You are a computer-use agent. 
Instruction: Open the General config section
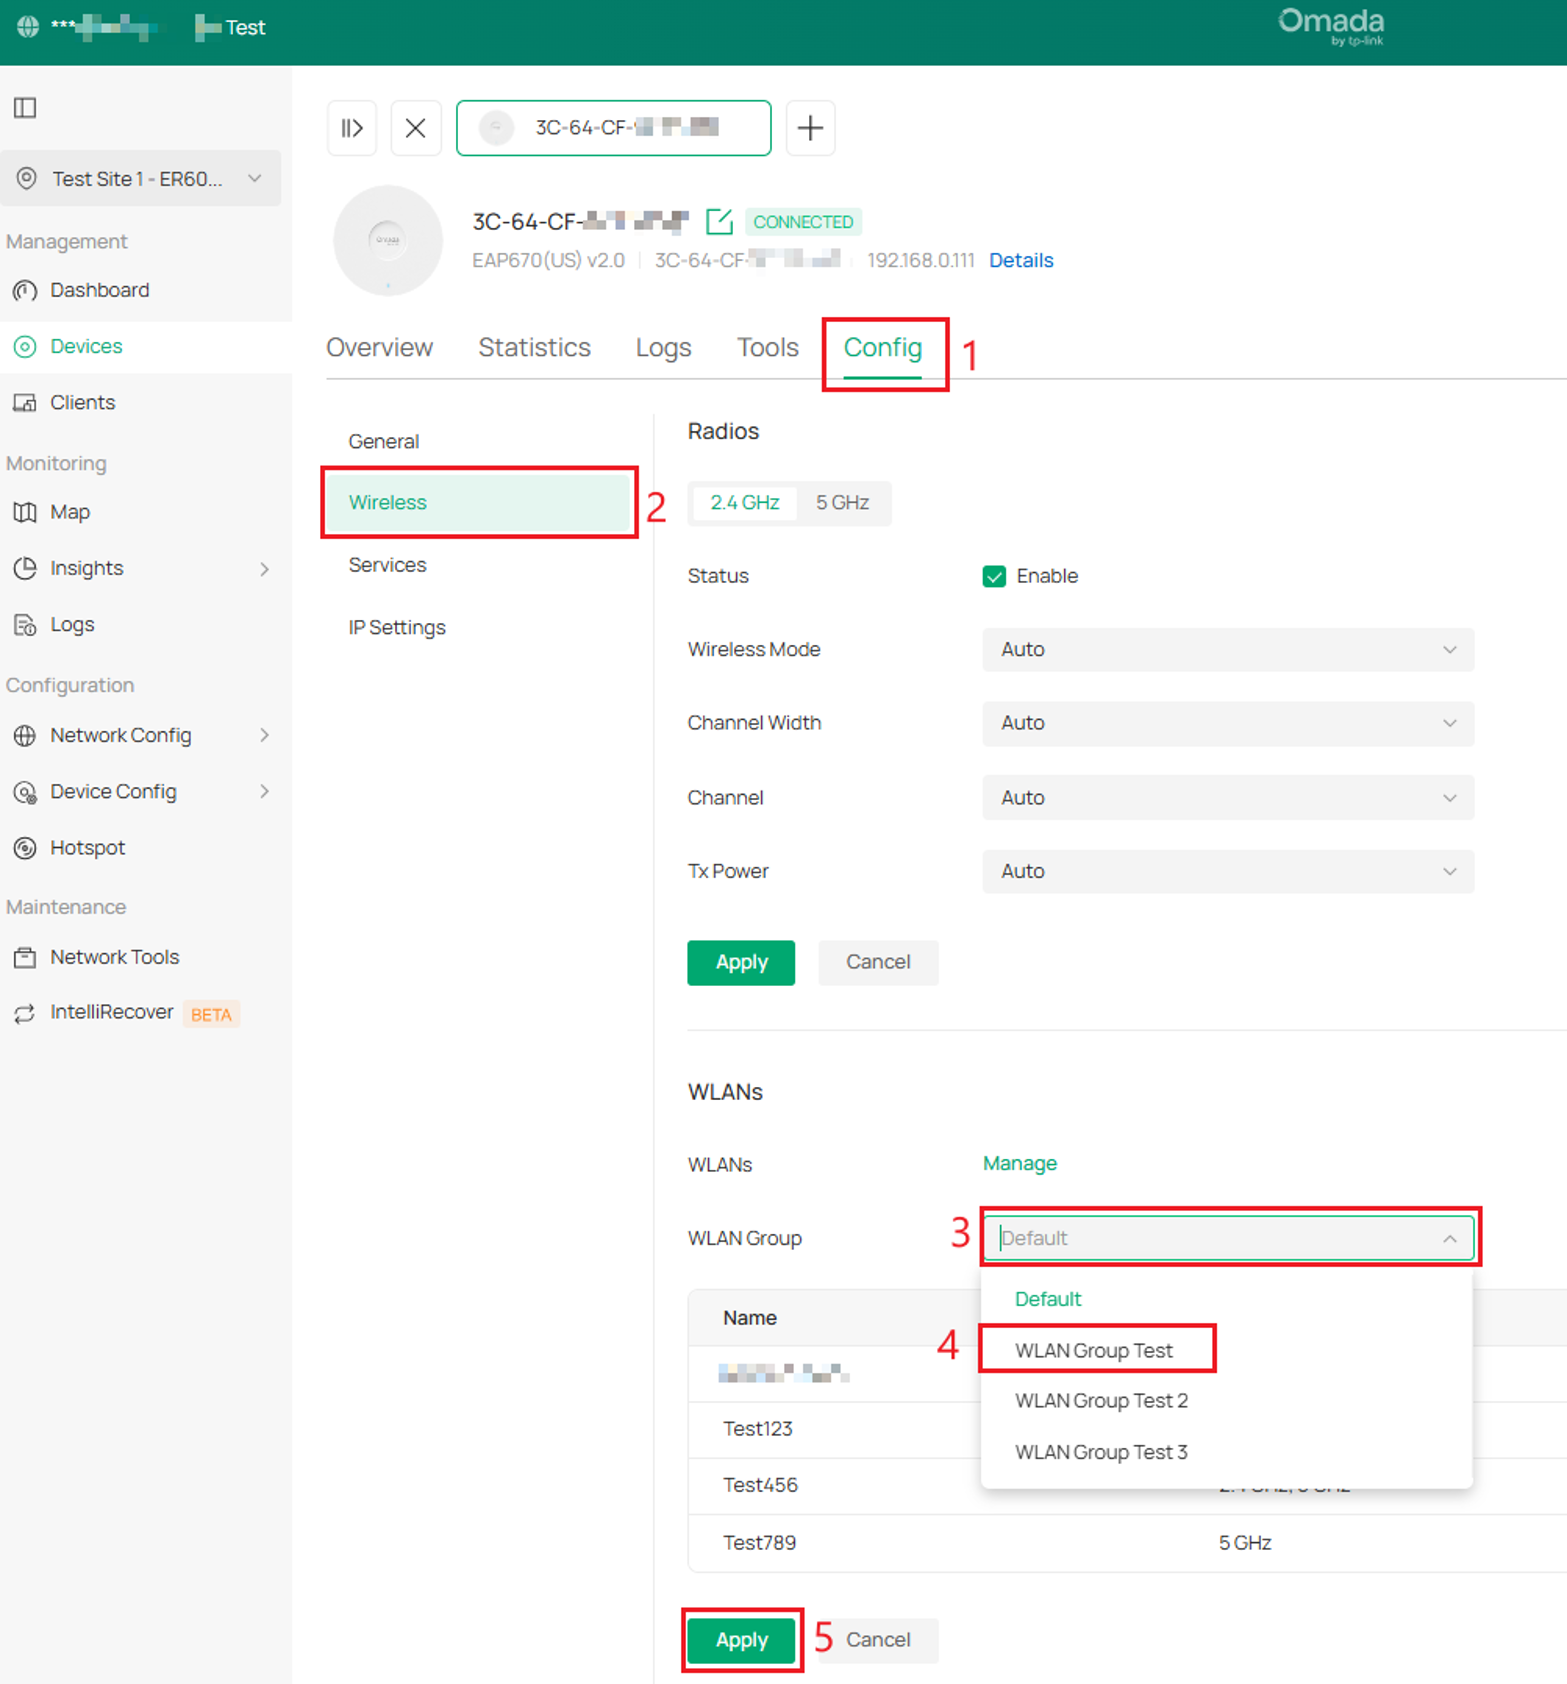[383, 441]
